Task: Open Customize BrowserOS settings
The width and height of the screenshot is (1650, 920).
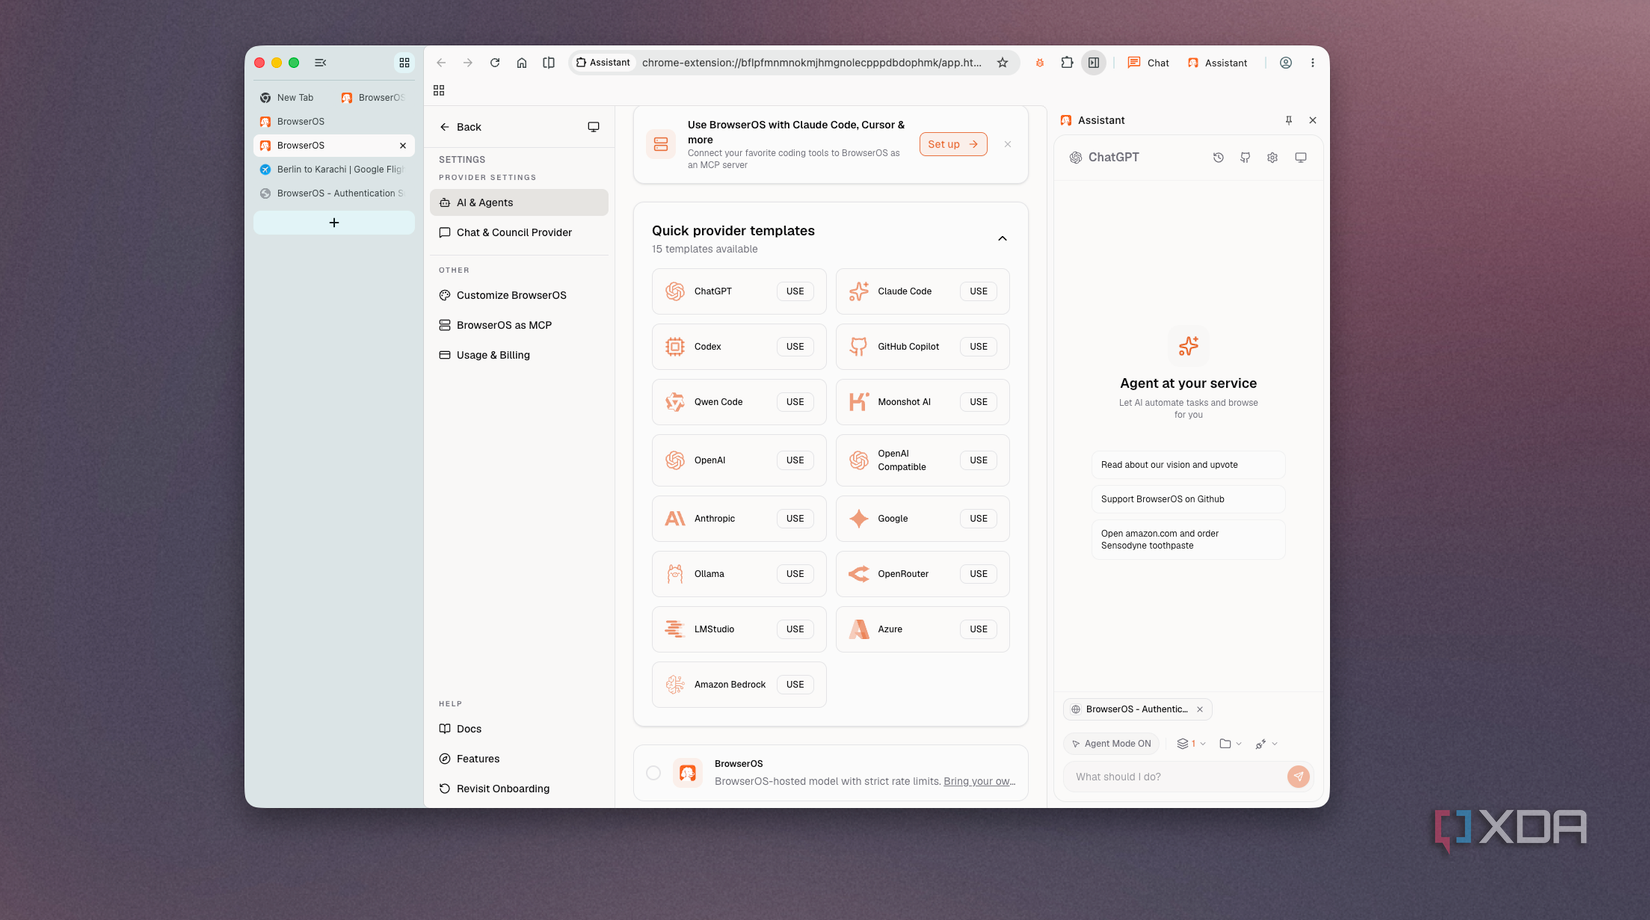Action: (x=519, y=296)
